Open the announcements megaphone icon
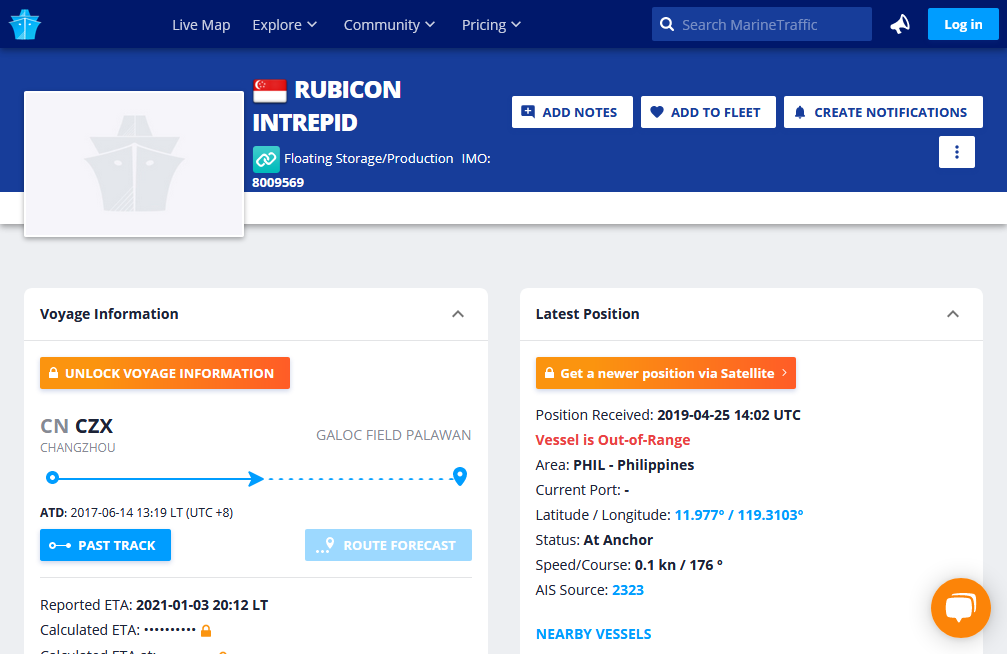This screenshot has width=1007, height=654. click(900, 24)
